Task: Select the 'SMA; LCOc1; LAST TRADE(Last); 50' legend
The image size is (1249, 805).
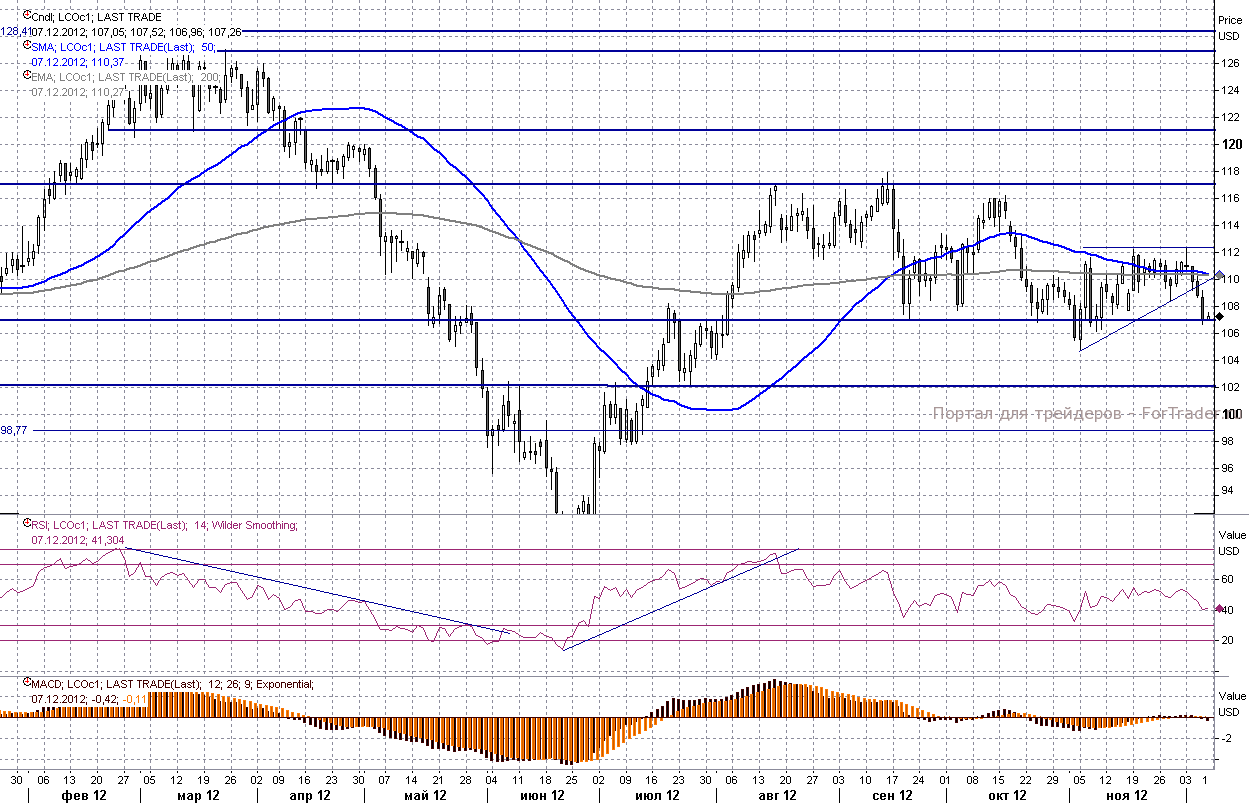Action: click(124, 47)
